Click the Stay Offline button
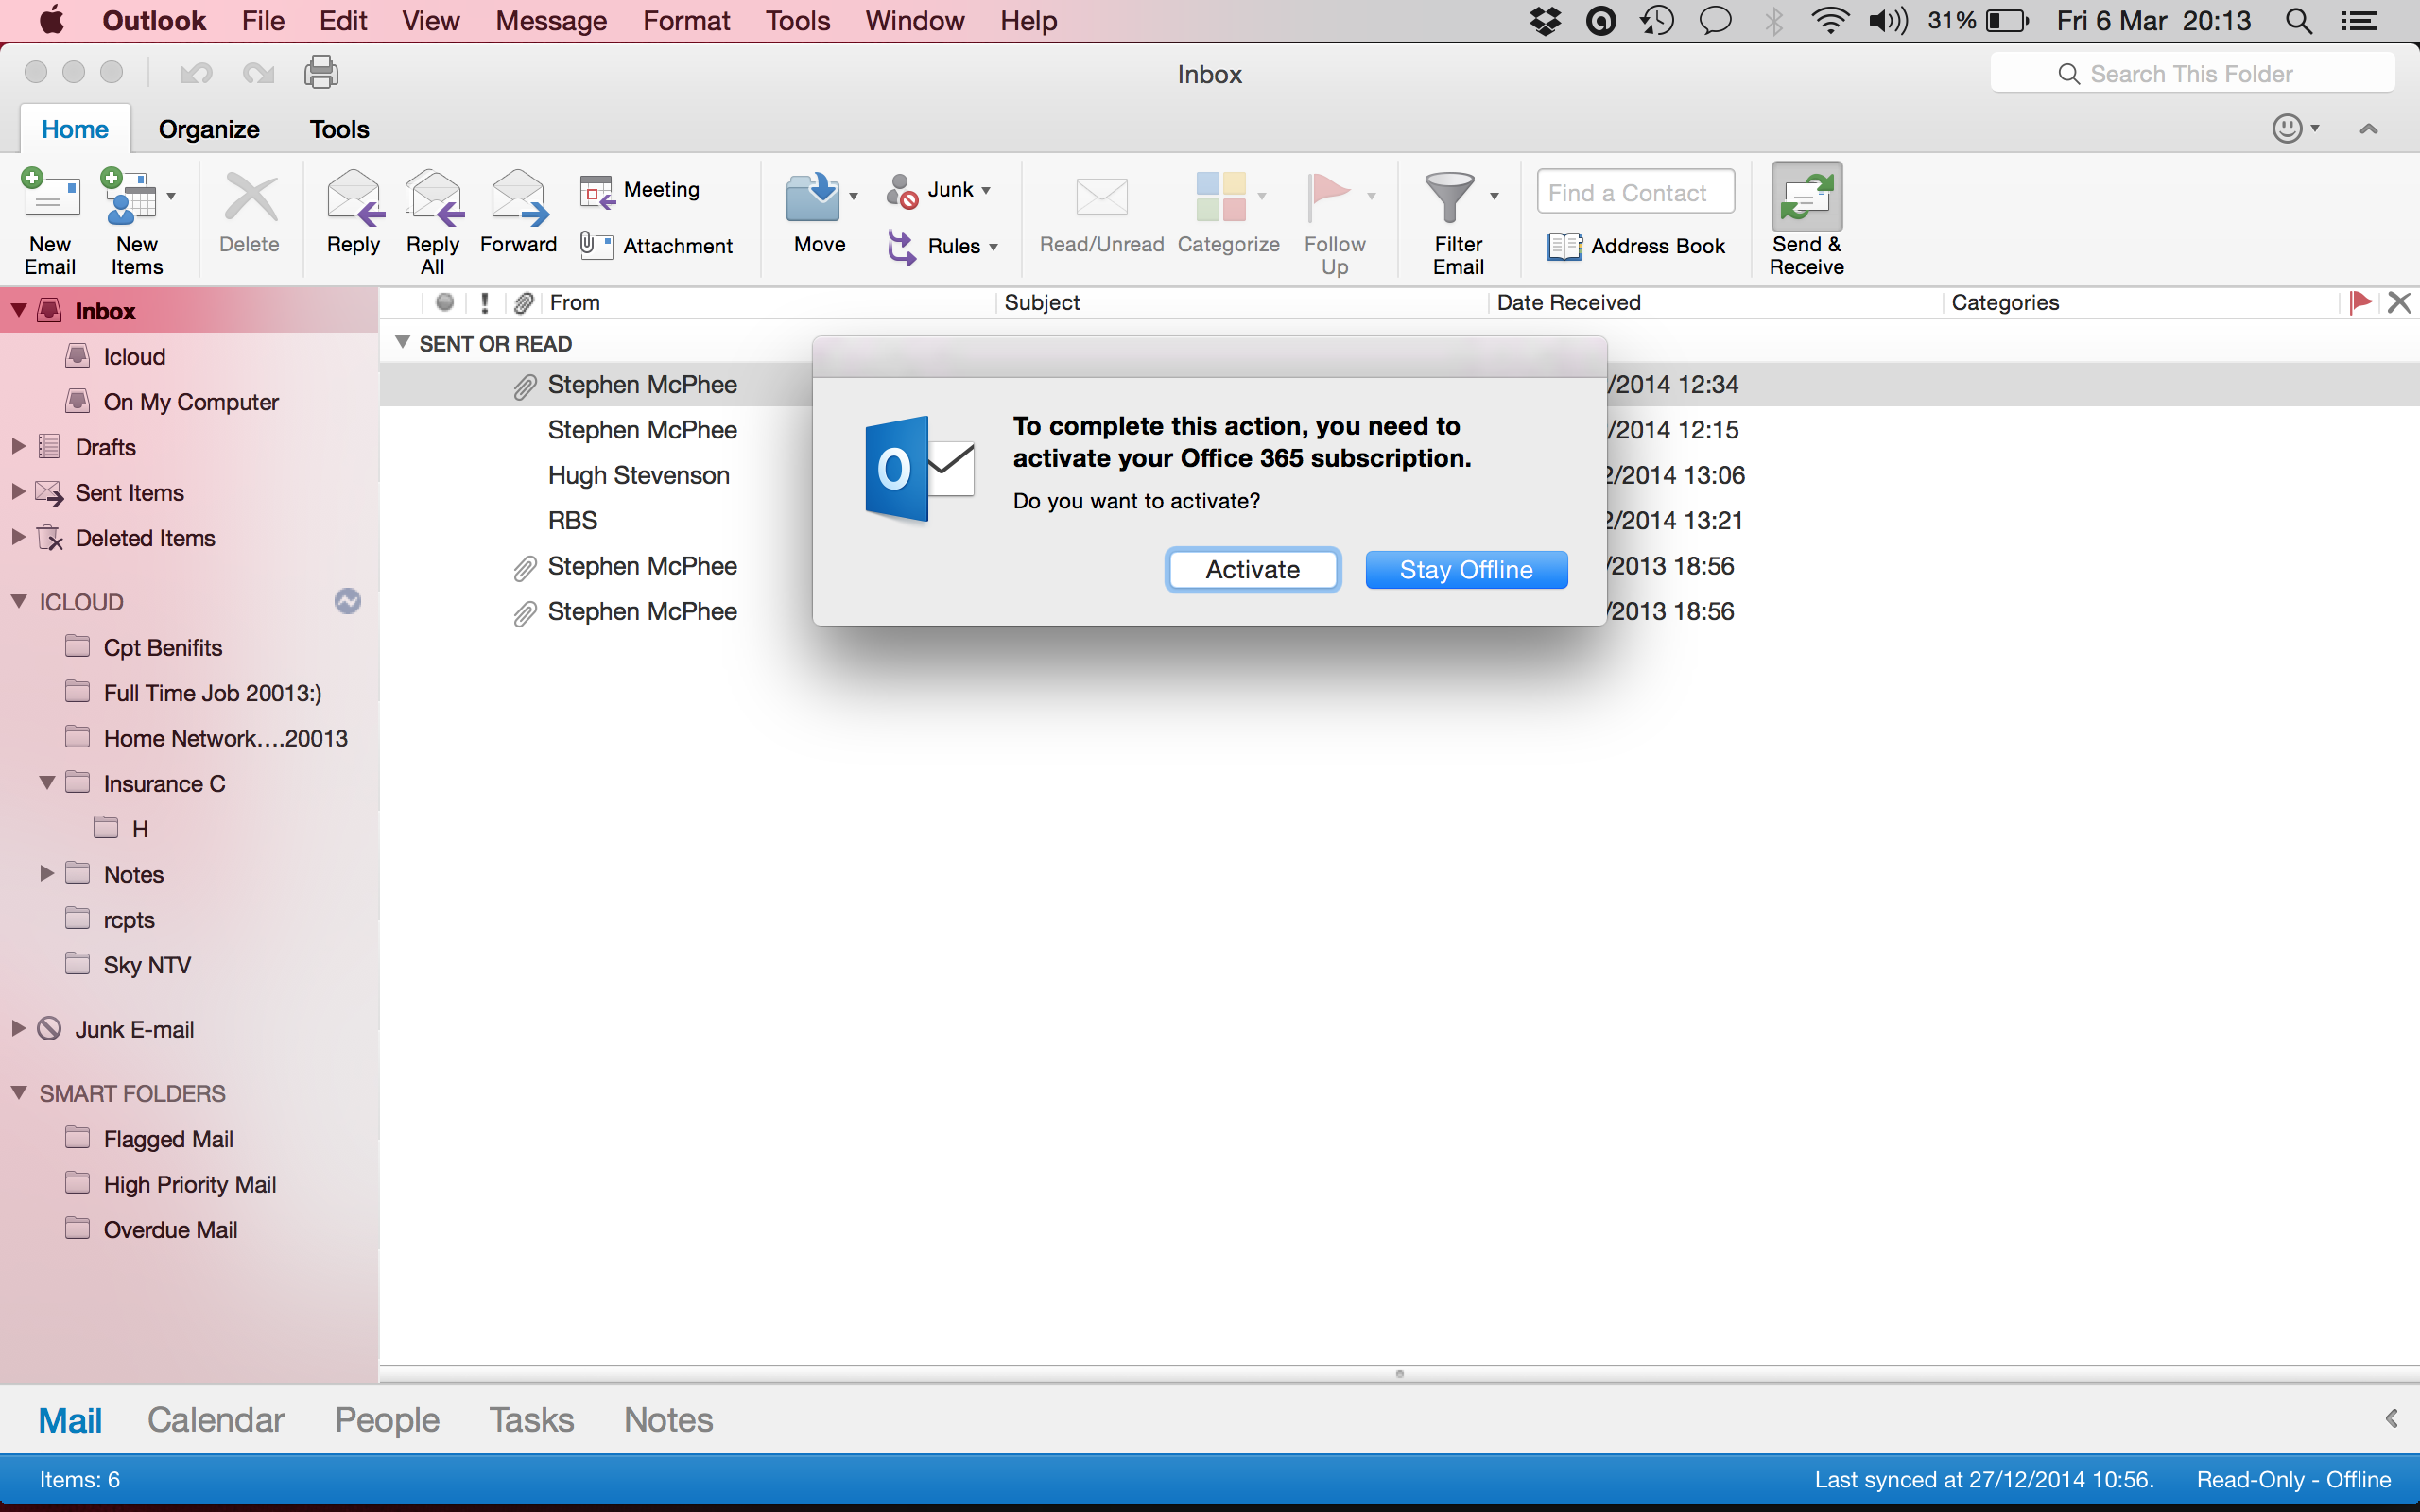Image resolution: width=2420 pixels, height=1512 pixels. click(1466, 569)
